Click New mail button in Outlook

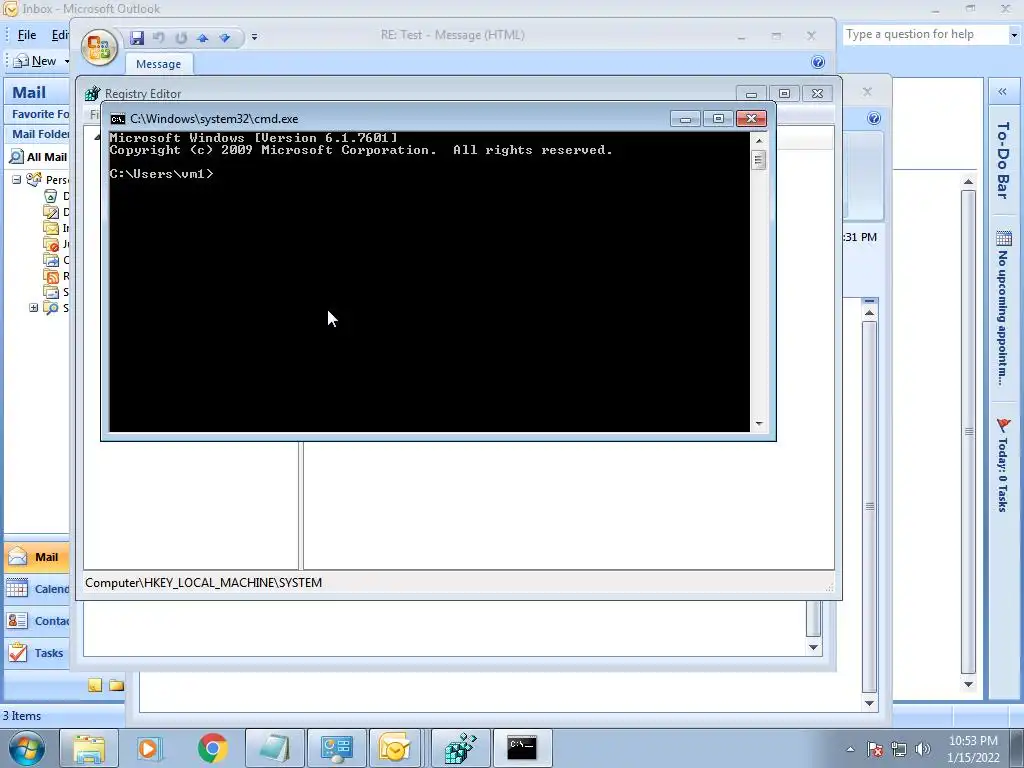[x=35, y=61]
